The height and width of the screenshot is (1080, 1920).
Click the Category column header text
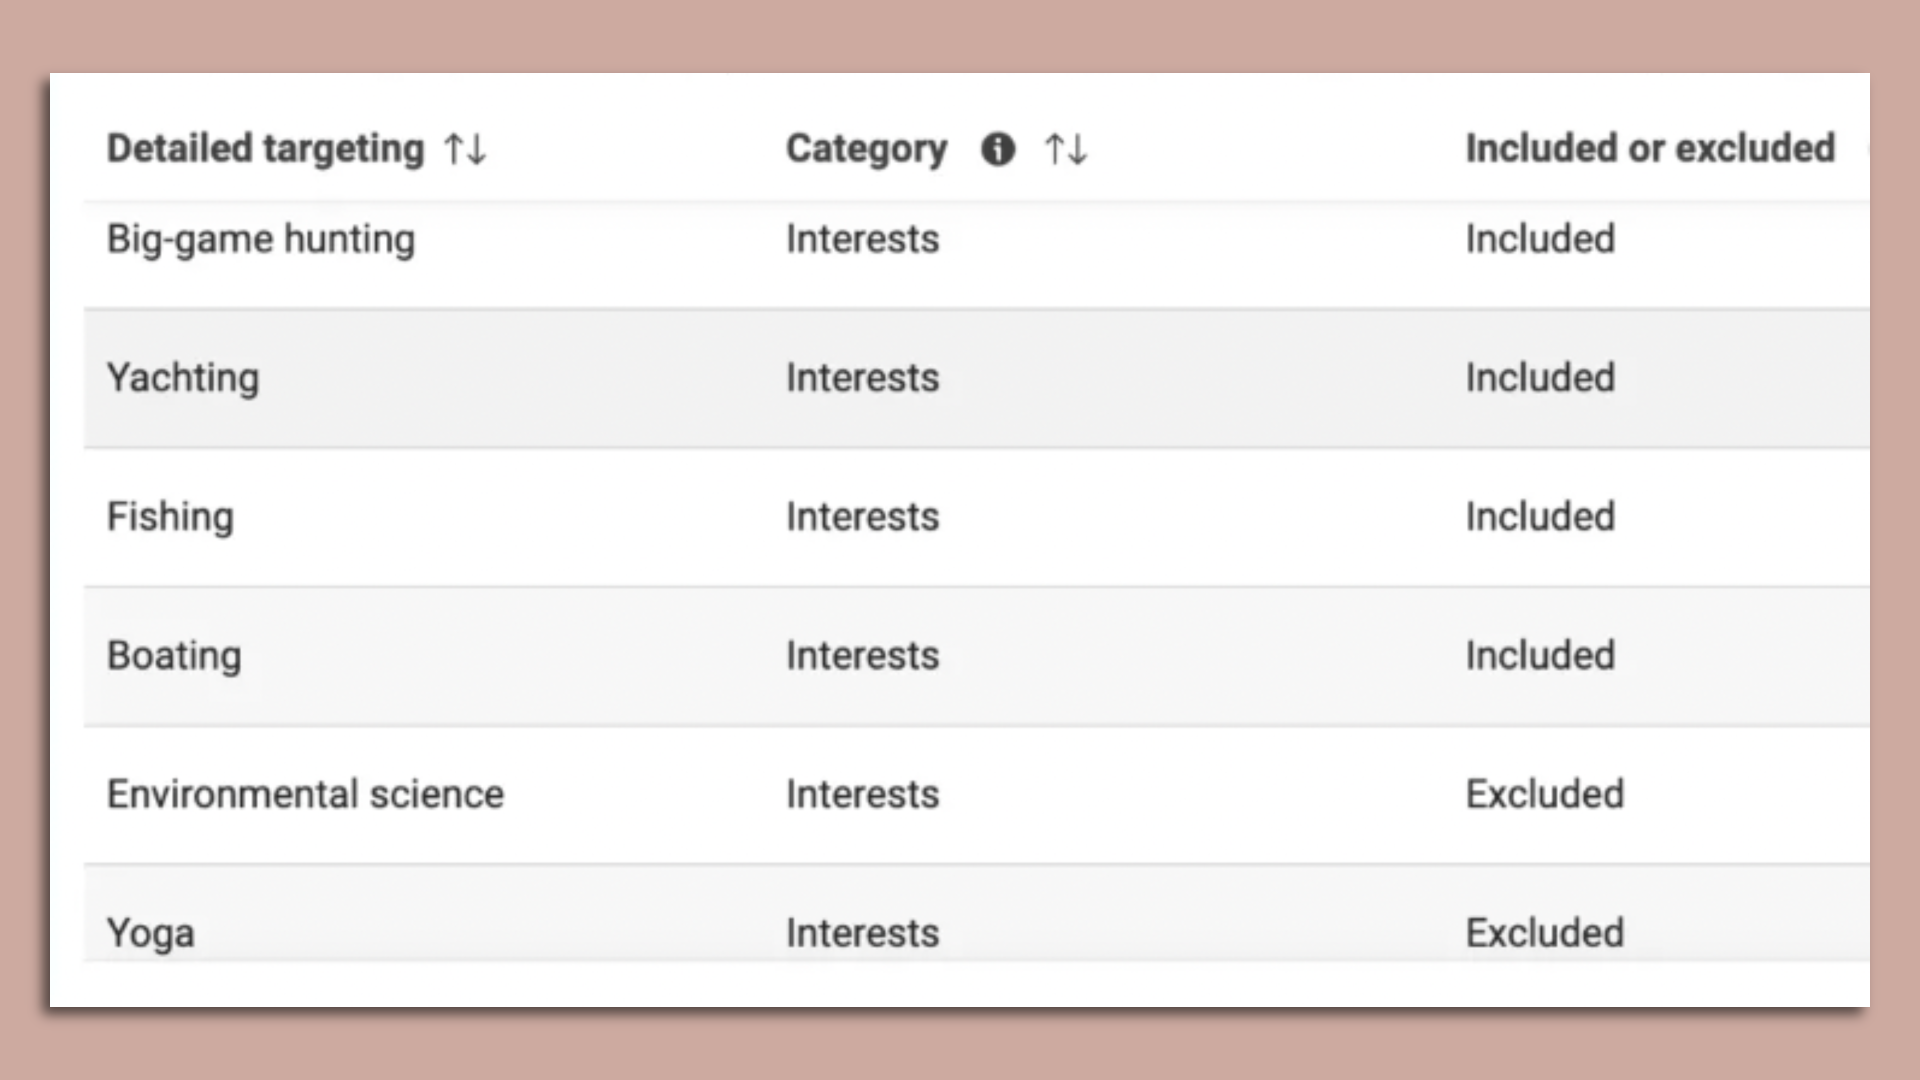point(866,149)
